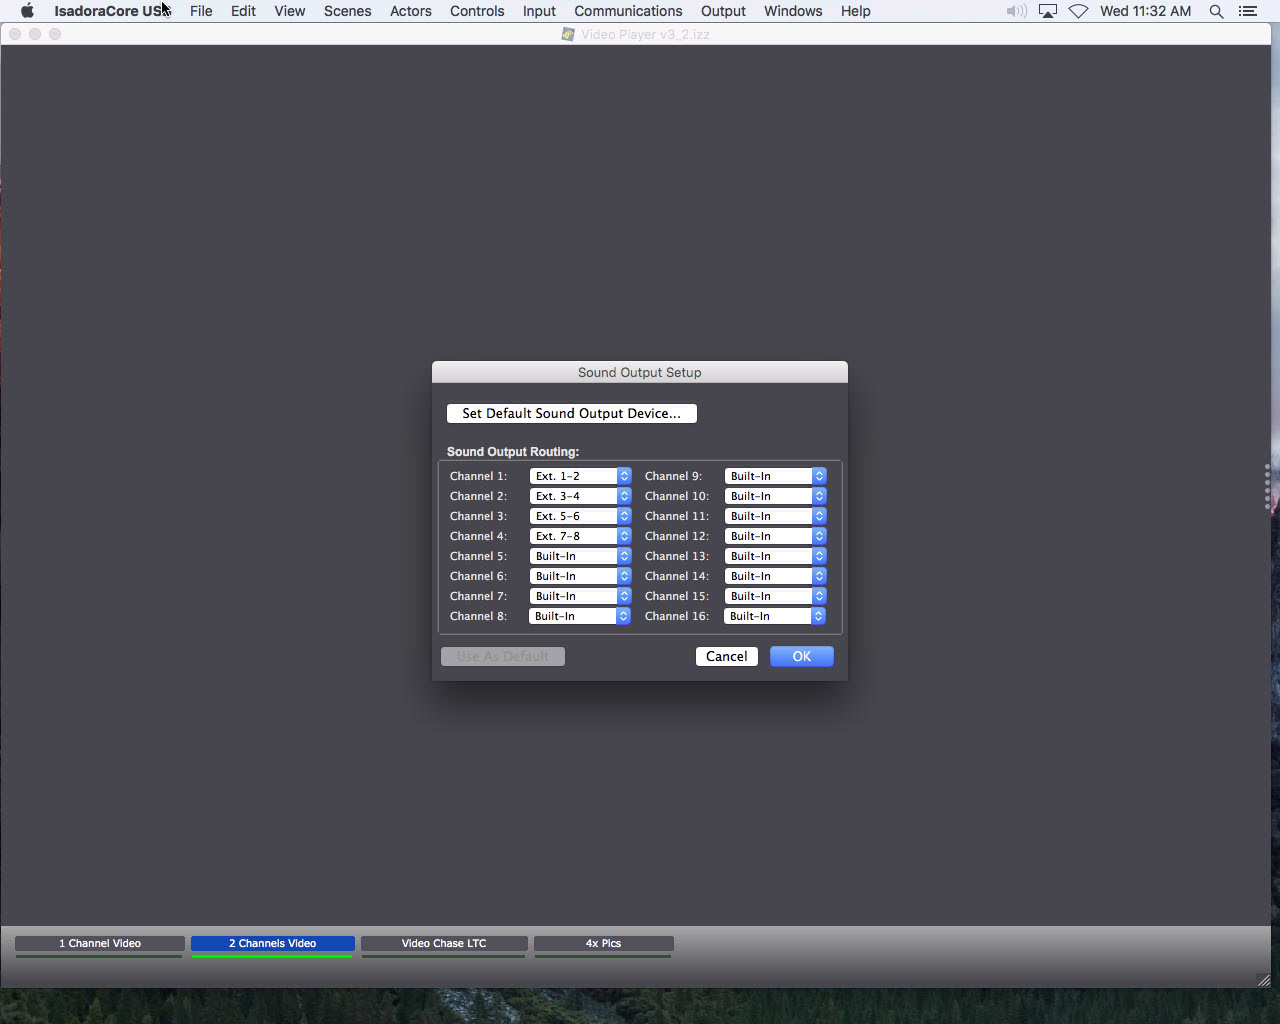Open Channel 11 routing dropdown
This screenshot has height=1024, width=1280.
tap(775, 516)
